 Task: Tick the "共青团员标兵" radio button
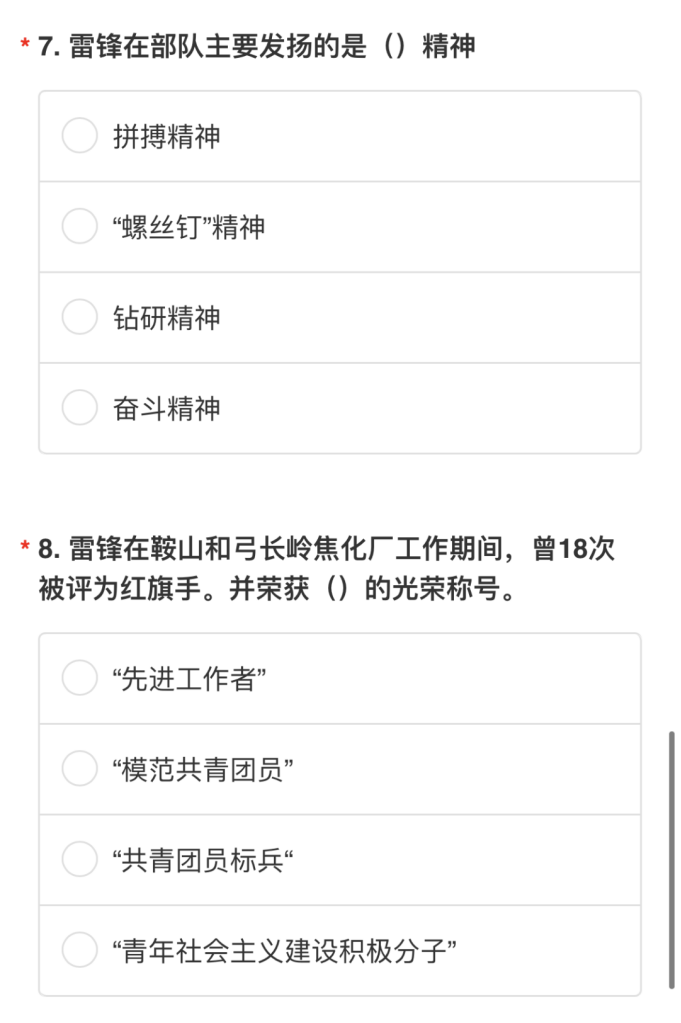pyautogui.click(x=80, y=860)
